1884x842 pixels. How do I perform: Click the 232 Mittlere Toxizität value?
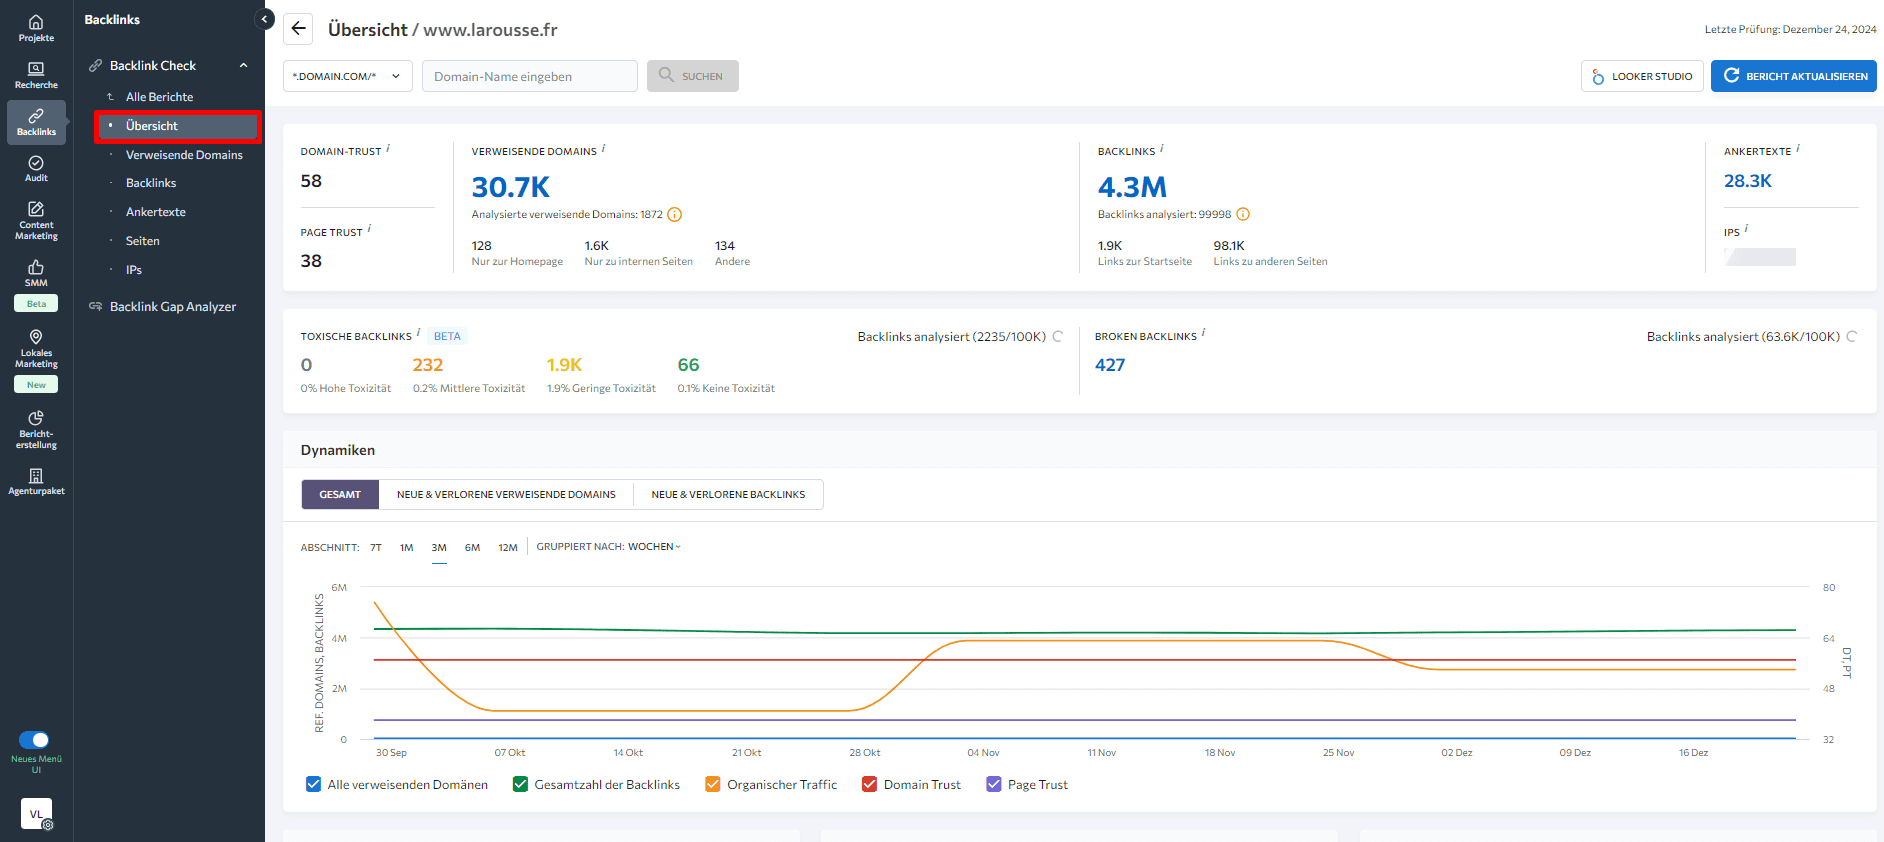428,365
